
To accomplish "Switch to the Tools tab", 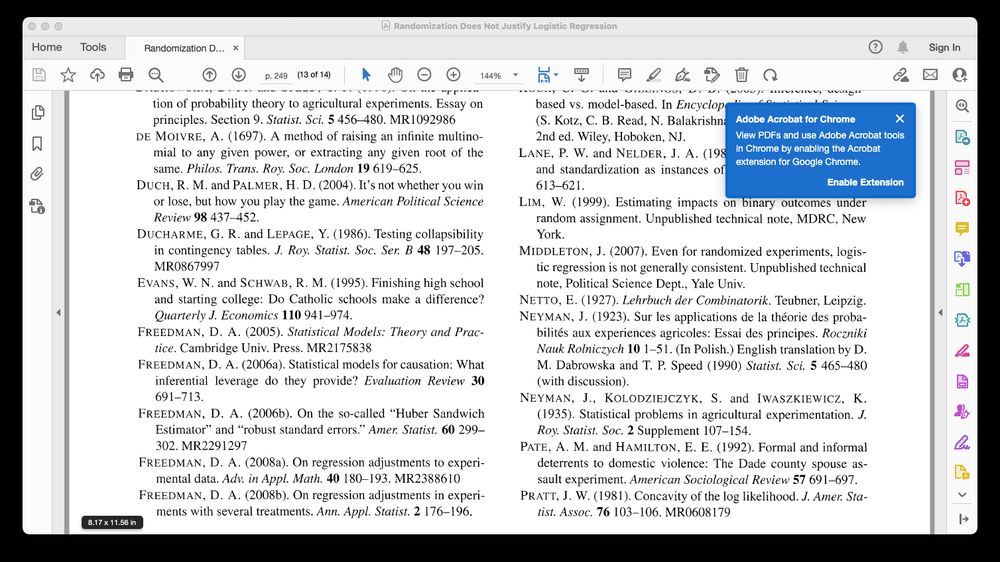I will [93, 47].
